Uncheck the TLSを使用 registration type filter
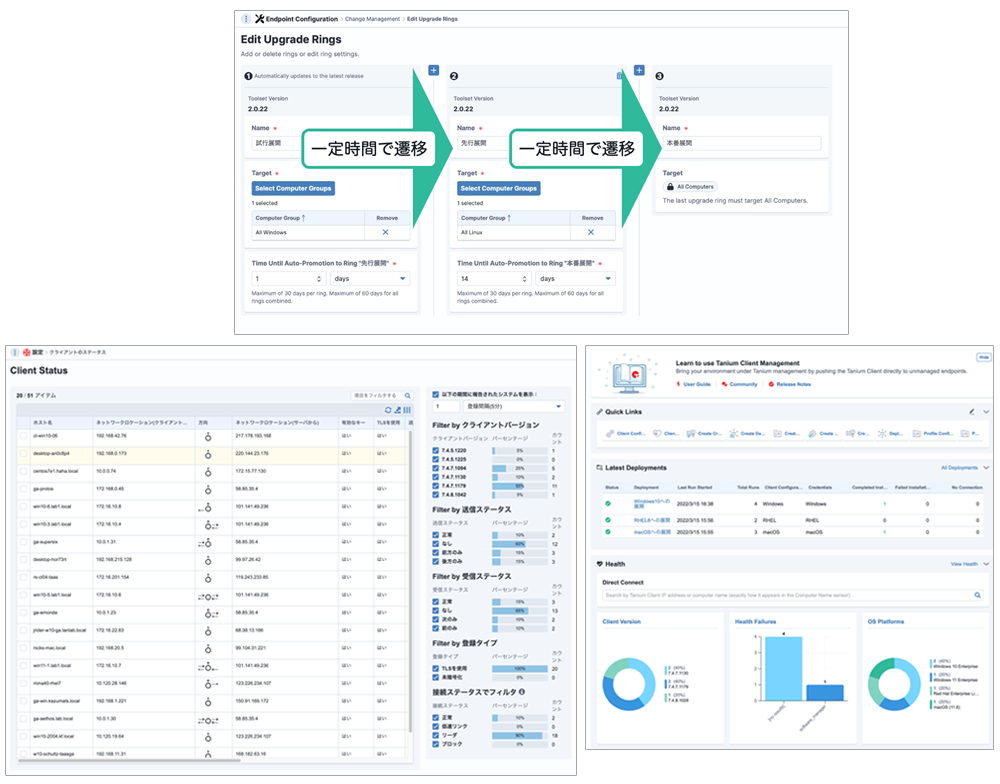This screenshot has width=1000, height=784. pyautogui.click(x=435, y=668)
